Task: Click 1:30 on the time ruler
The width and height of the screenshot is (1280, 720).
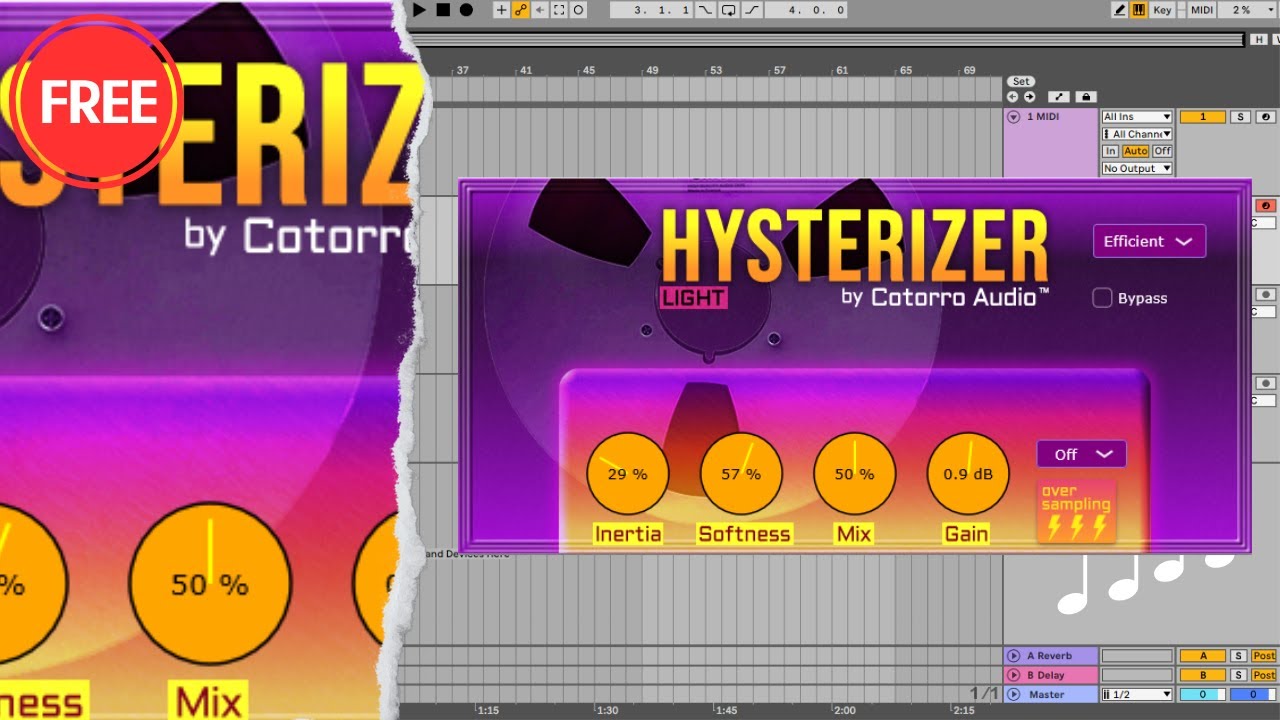Action: click(x=607, y=710)
